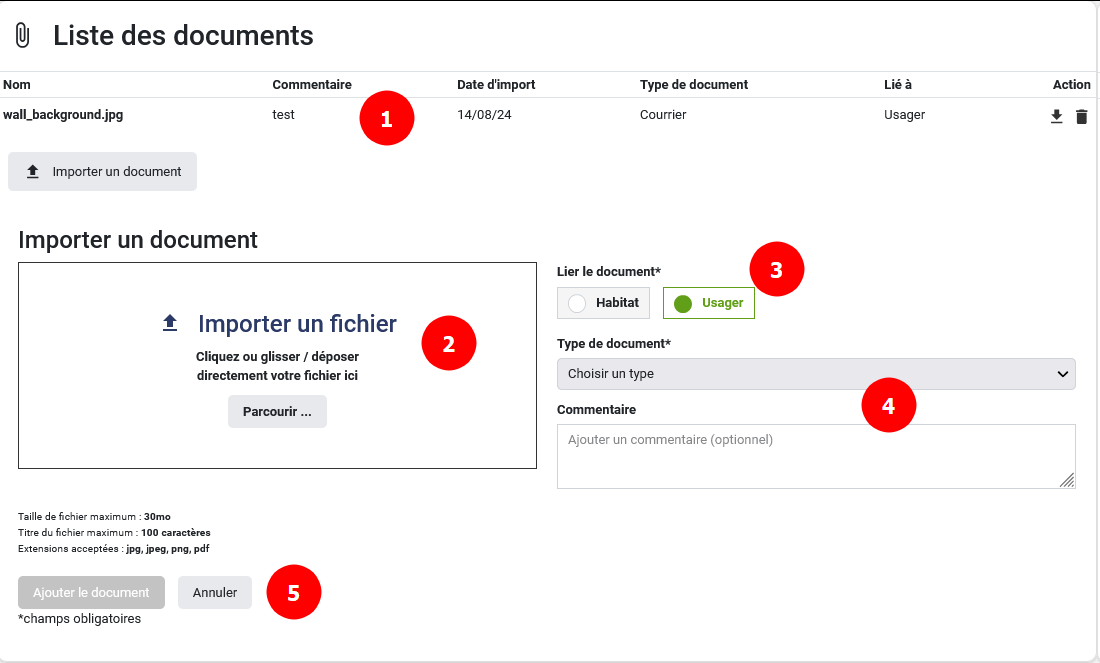Screen dimensions: 1100x663
Task: Click the red marker numbered 4
Action: point(889,405)
